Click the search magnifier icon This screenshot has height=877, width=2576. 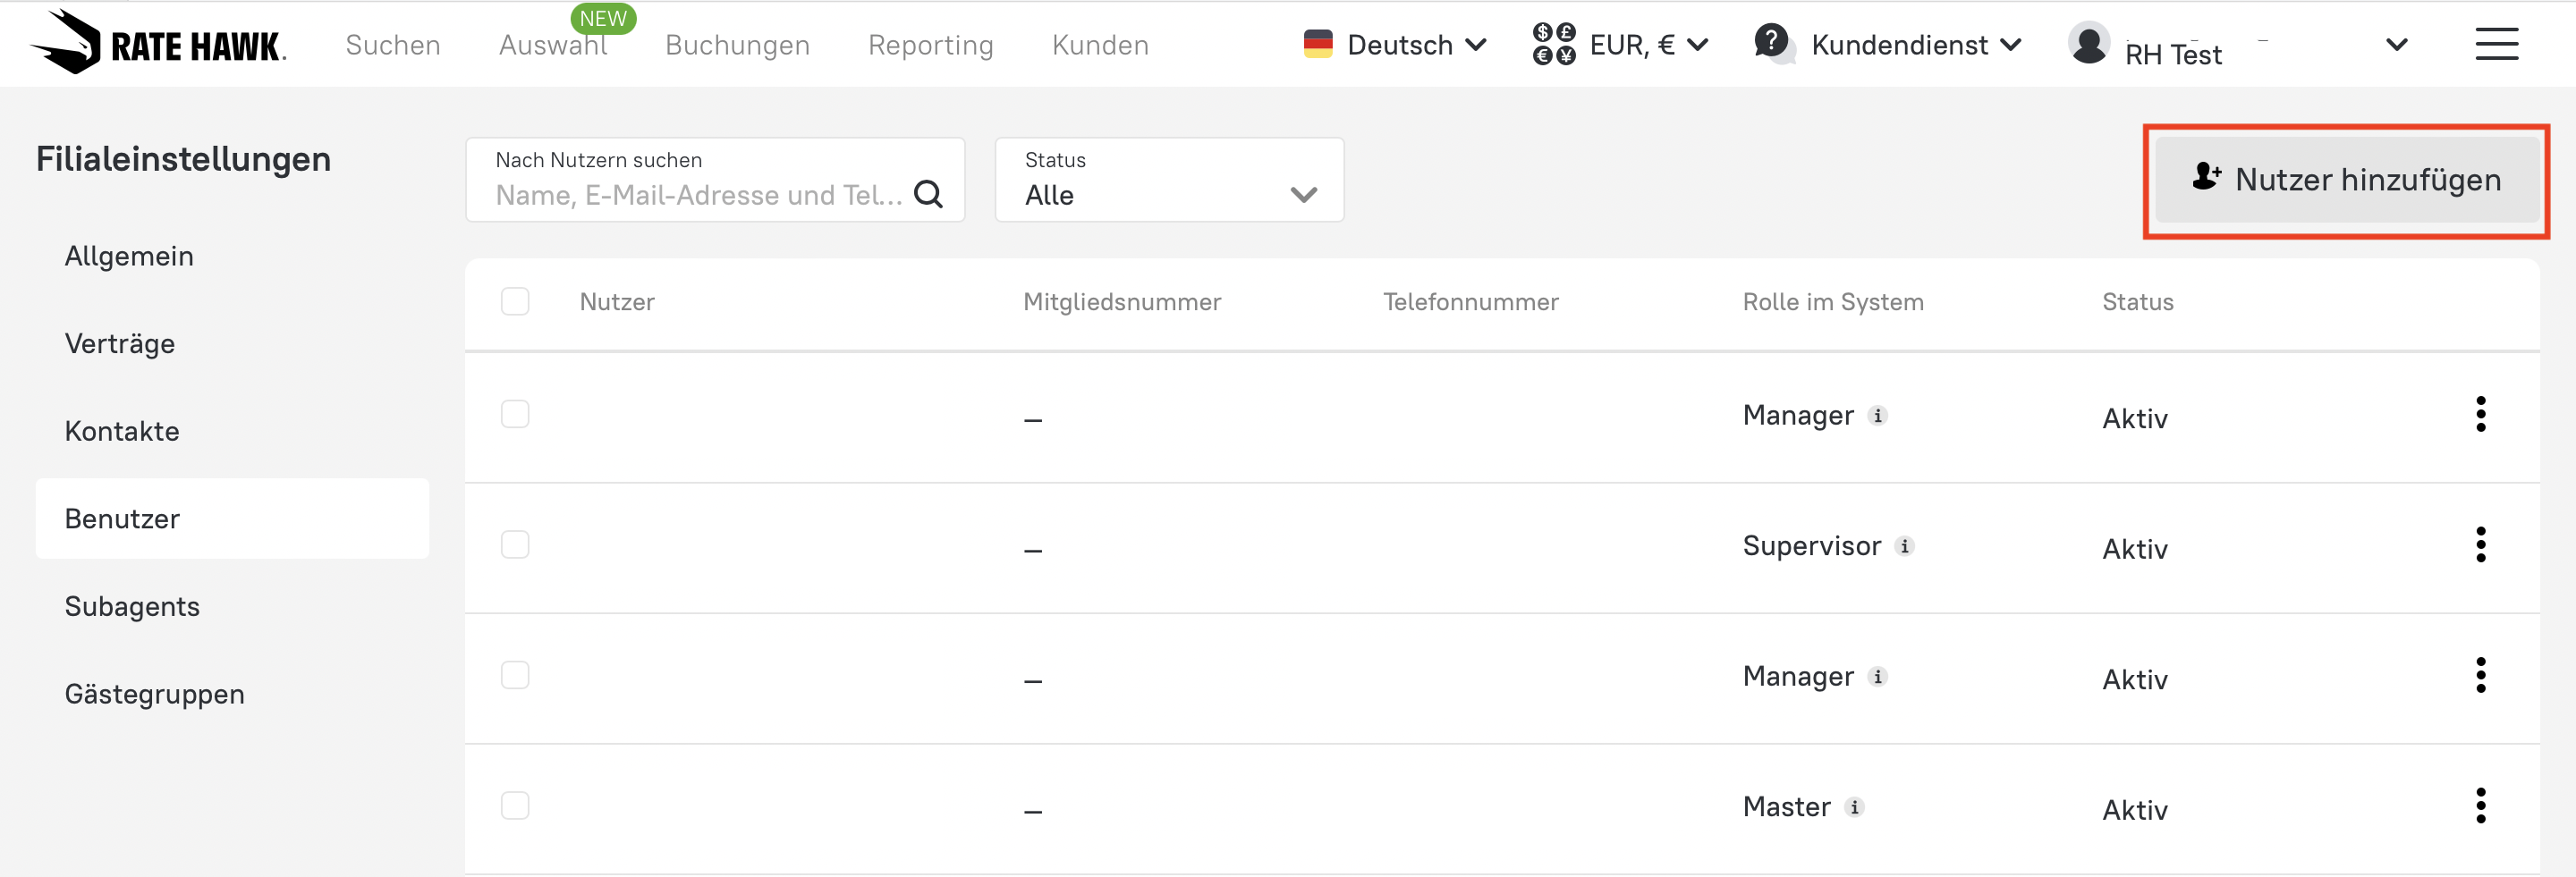click(928, 194)
